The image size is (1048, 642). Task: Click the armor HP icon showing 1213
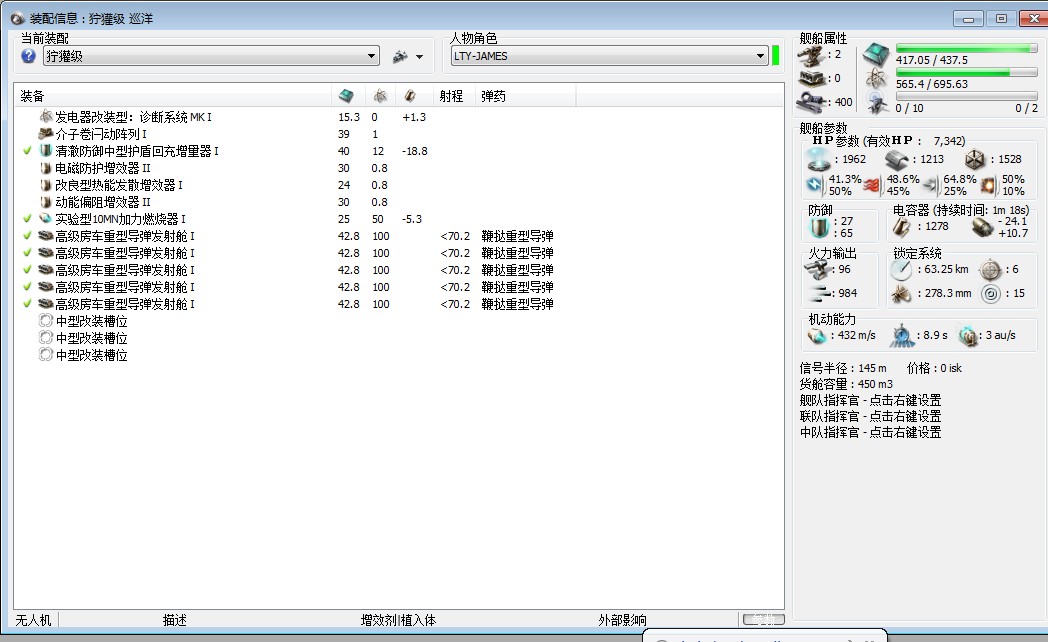click(x=896, y=160)
